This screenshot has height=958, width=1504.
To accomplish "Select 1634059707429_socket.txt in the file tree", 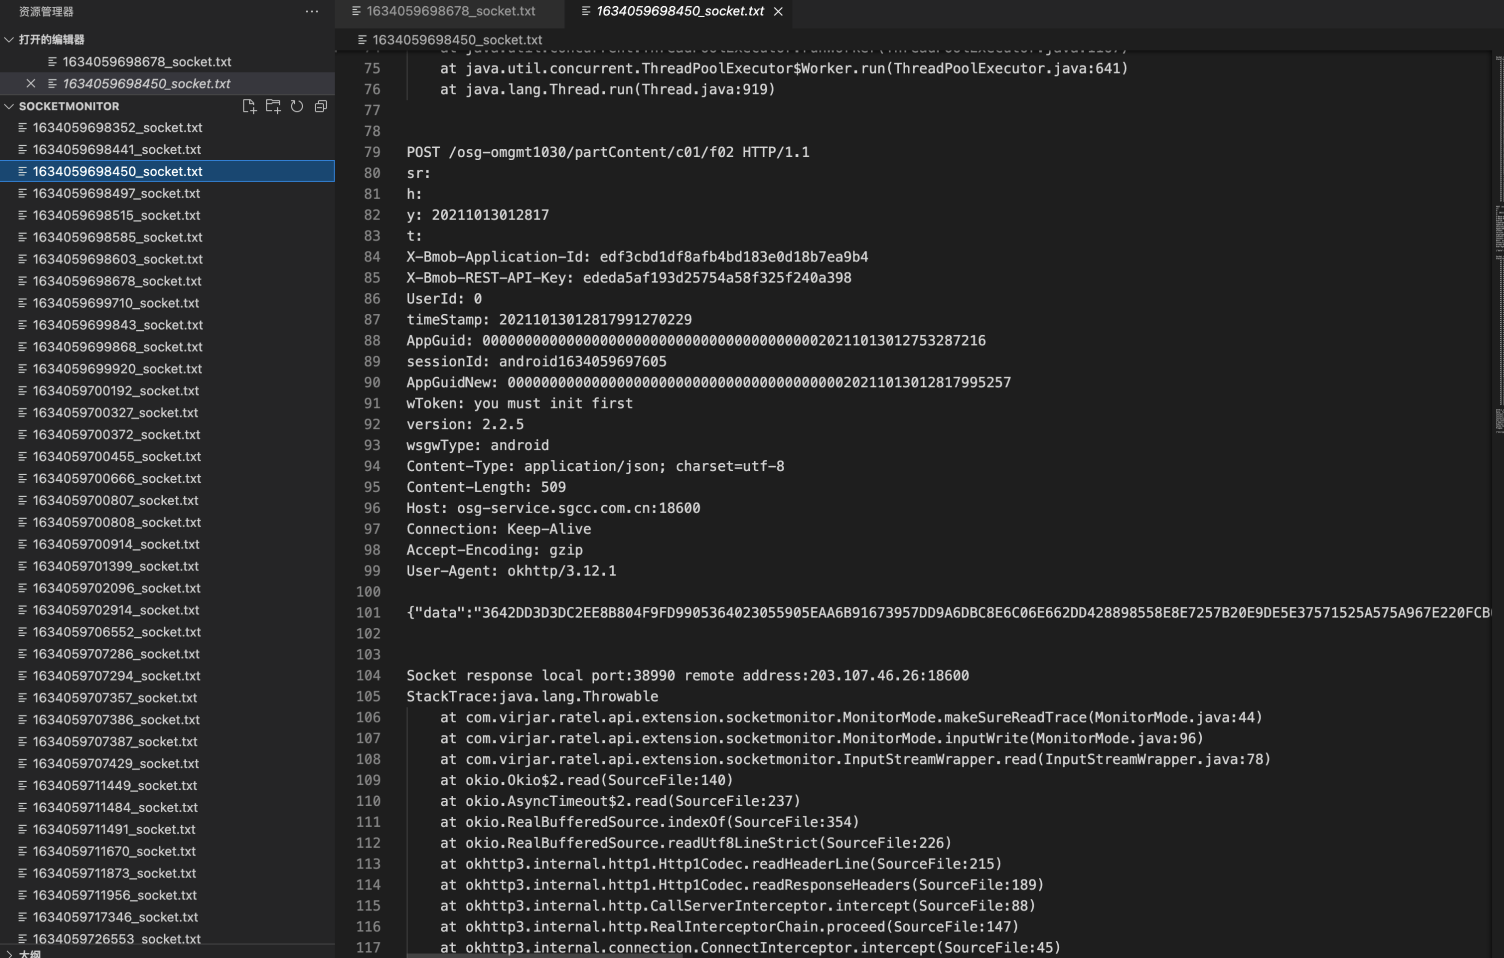I will (117, 763).
